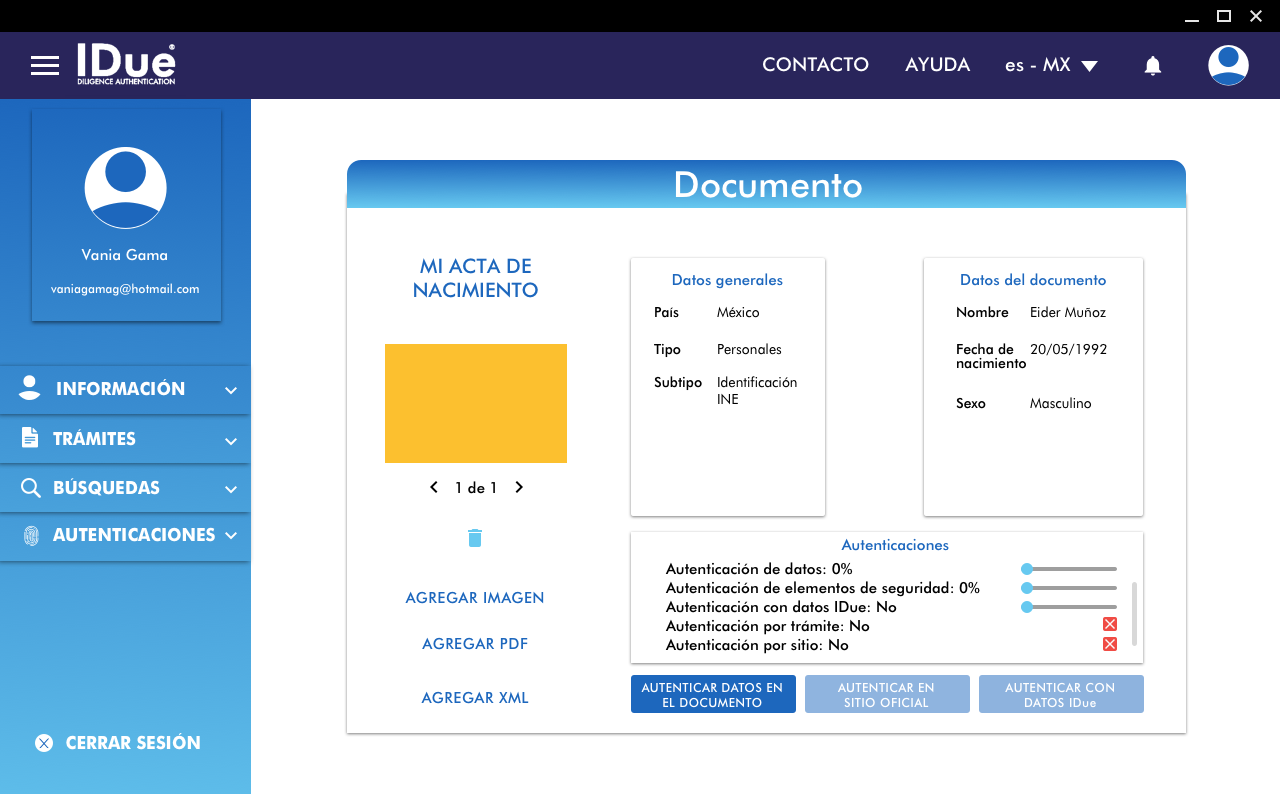Viewport: 1280px width, 794px height.
Task: Open the Contacto menu item
Action: point(815,65)
